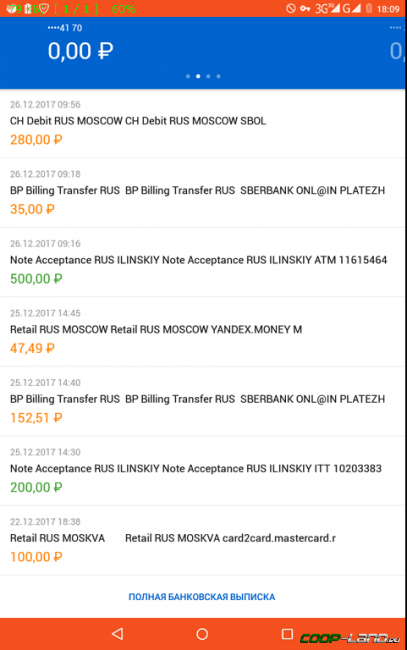The width and height of the screenshot is (407, 650).
Task: Open the 500,00 ₽ ATM 11615464 deposit
Action: [x=203, y=262]
